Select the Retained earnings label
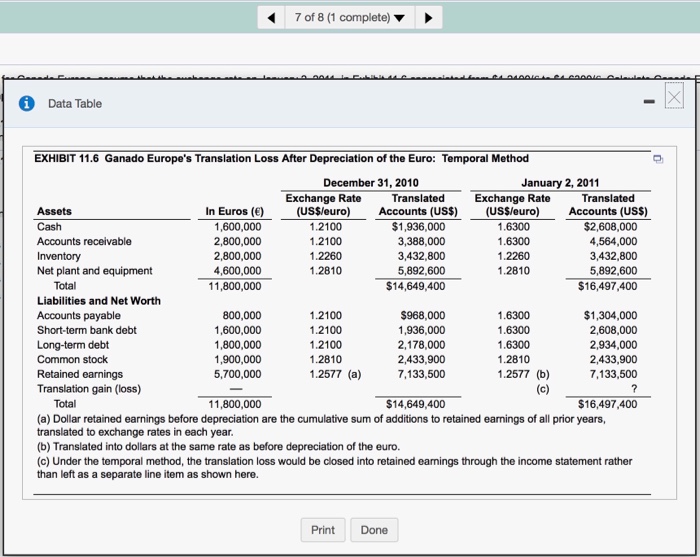This screenshot has height=557, width=700. [x=80, y=374]
